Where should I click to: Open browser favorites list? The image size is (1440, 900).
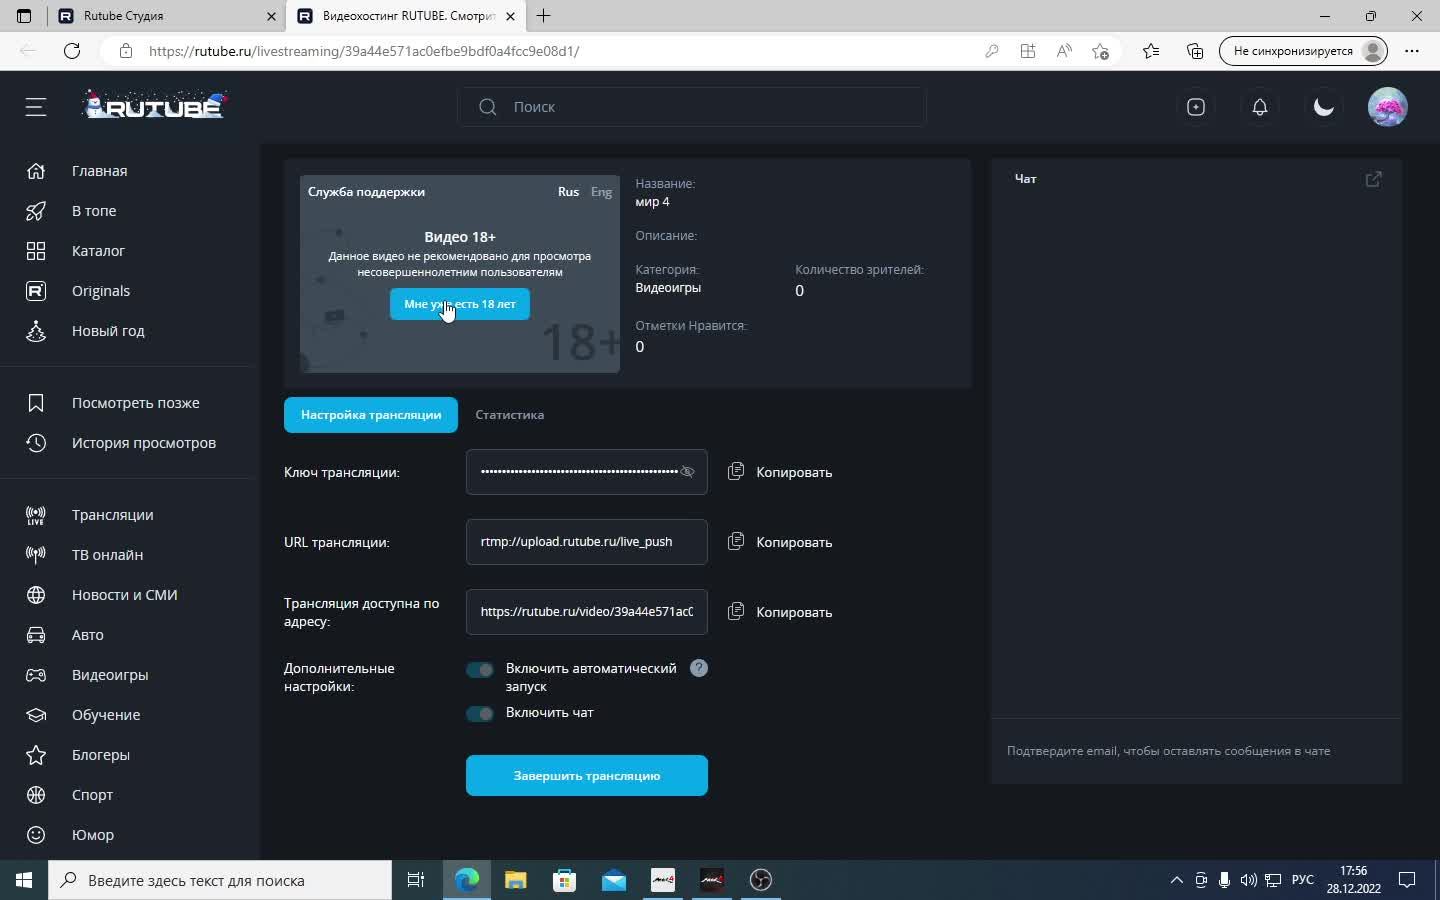(x=1151, y=51)
